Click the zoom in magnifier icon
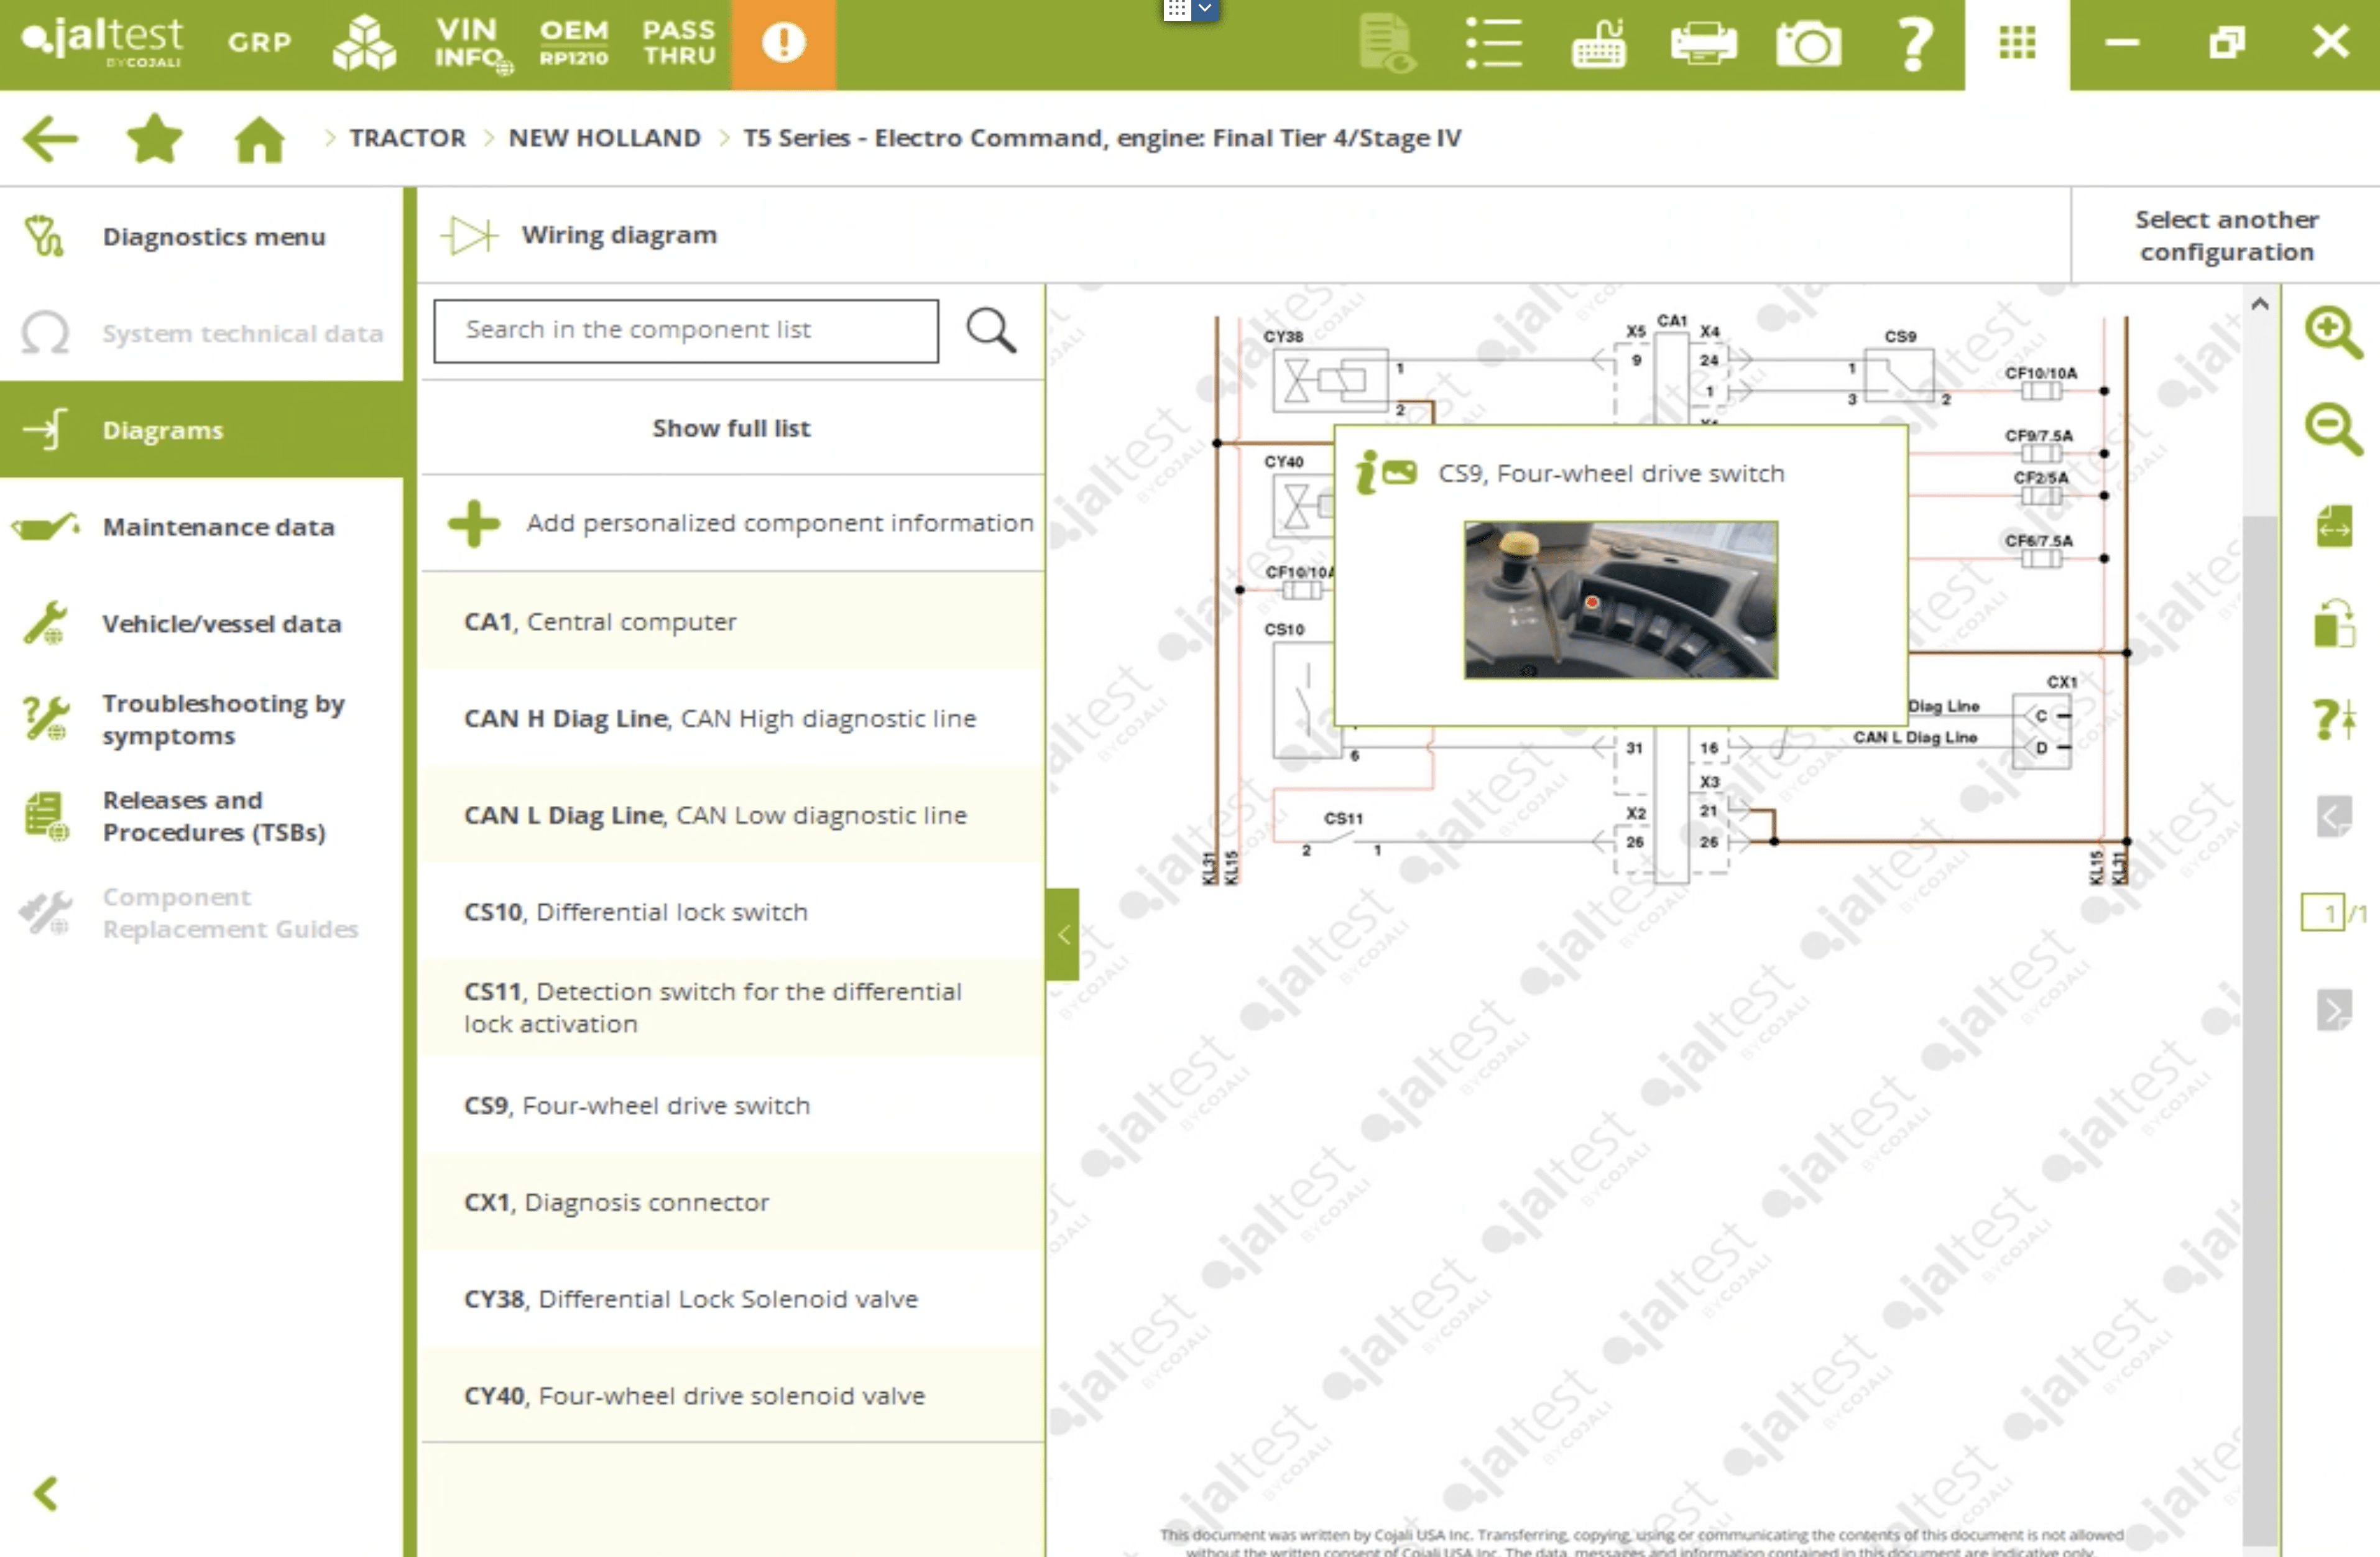This screenshot has width=2380, height=1557. 2332,332
